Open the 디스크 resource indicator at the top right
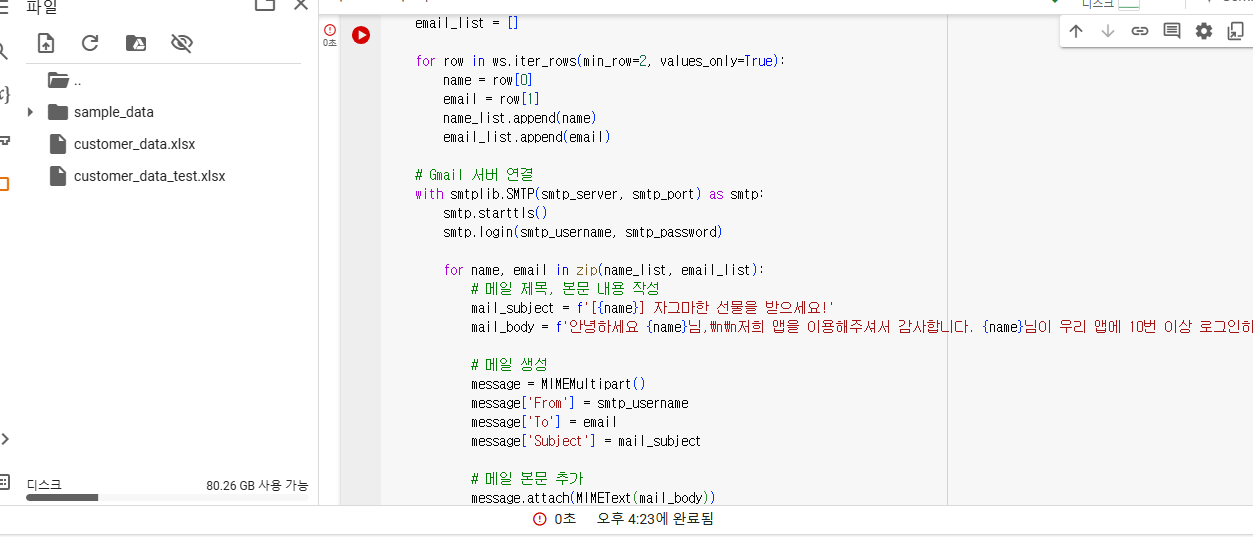Image resolution: width=1253 pixels, height=537 pixels. (x=1110, y=5)
